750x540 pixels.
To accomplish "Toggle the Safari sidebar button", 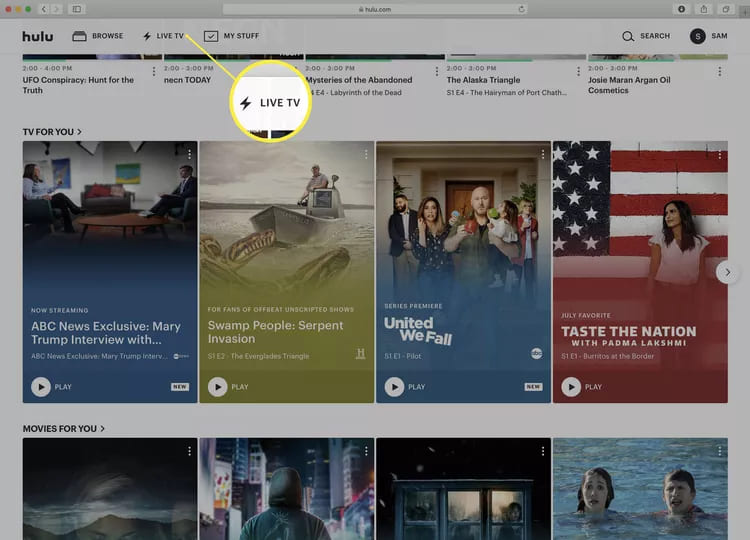I will coord(77,9).
